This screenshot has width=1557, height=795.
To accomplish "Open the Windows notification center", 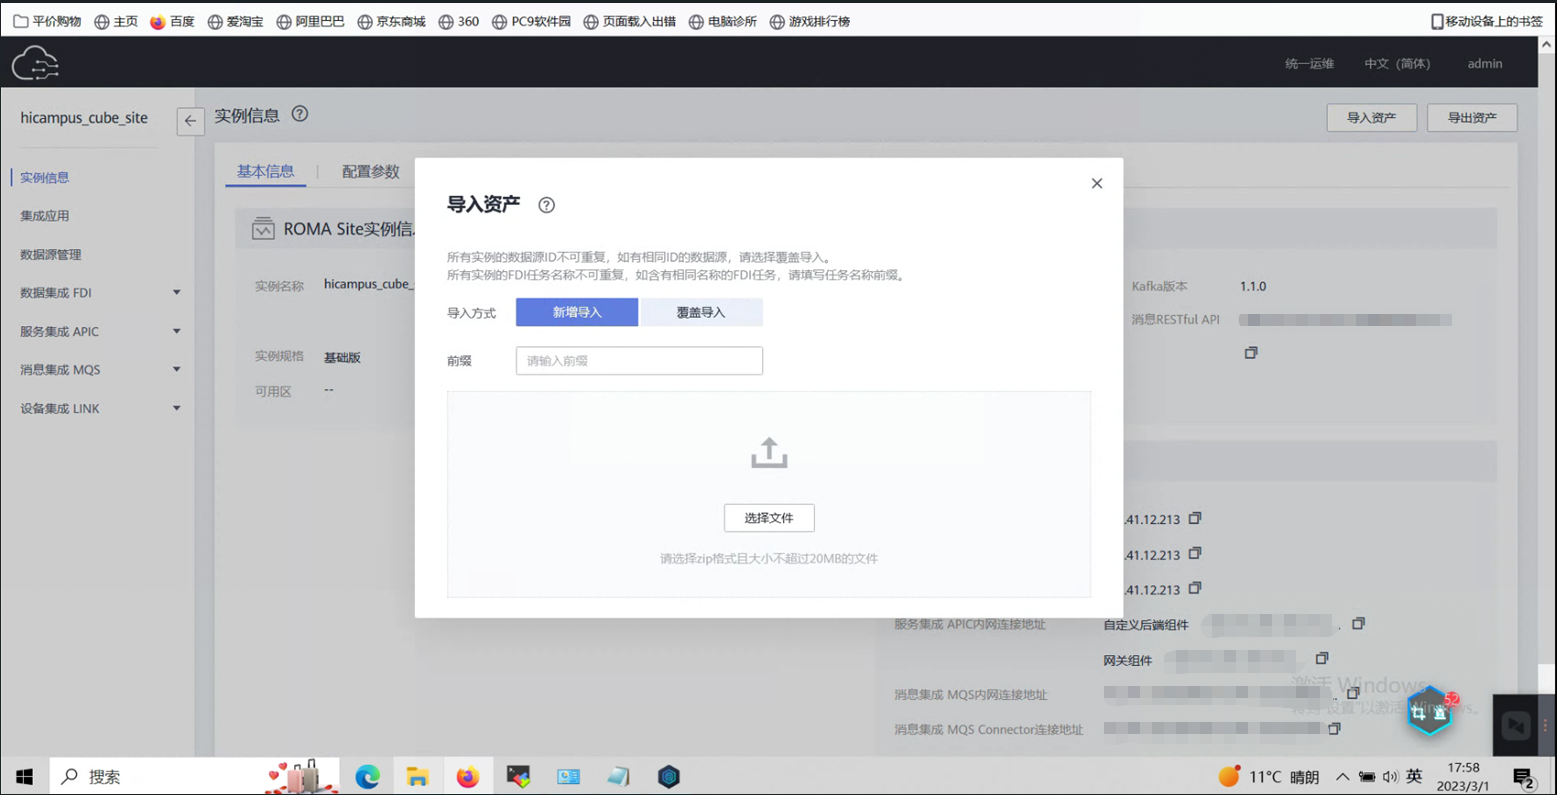I will [x=1523, y=777].
